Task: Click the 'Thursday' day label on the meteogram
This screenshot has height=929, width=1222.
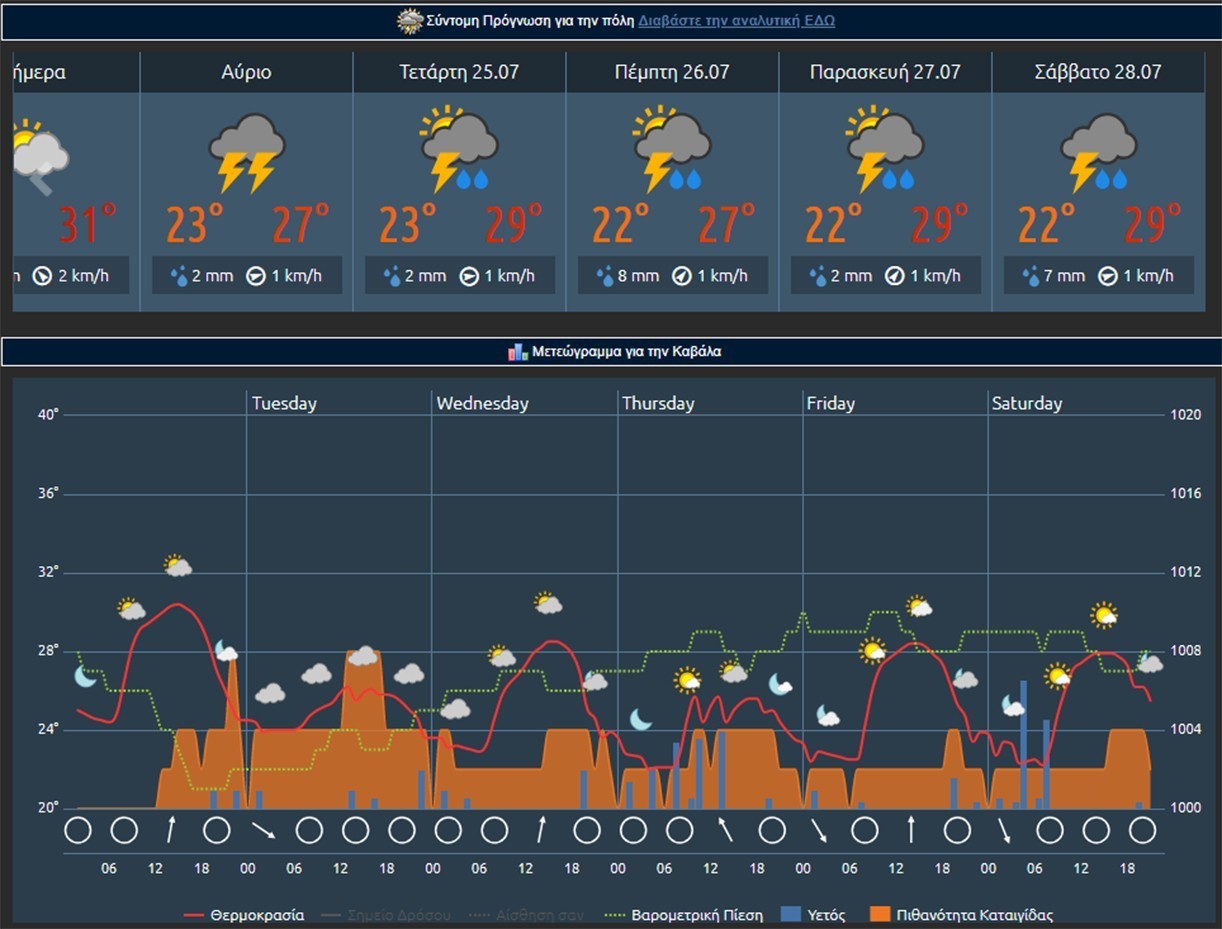Action: [658, 404]
